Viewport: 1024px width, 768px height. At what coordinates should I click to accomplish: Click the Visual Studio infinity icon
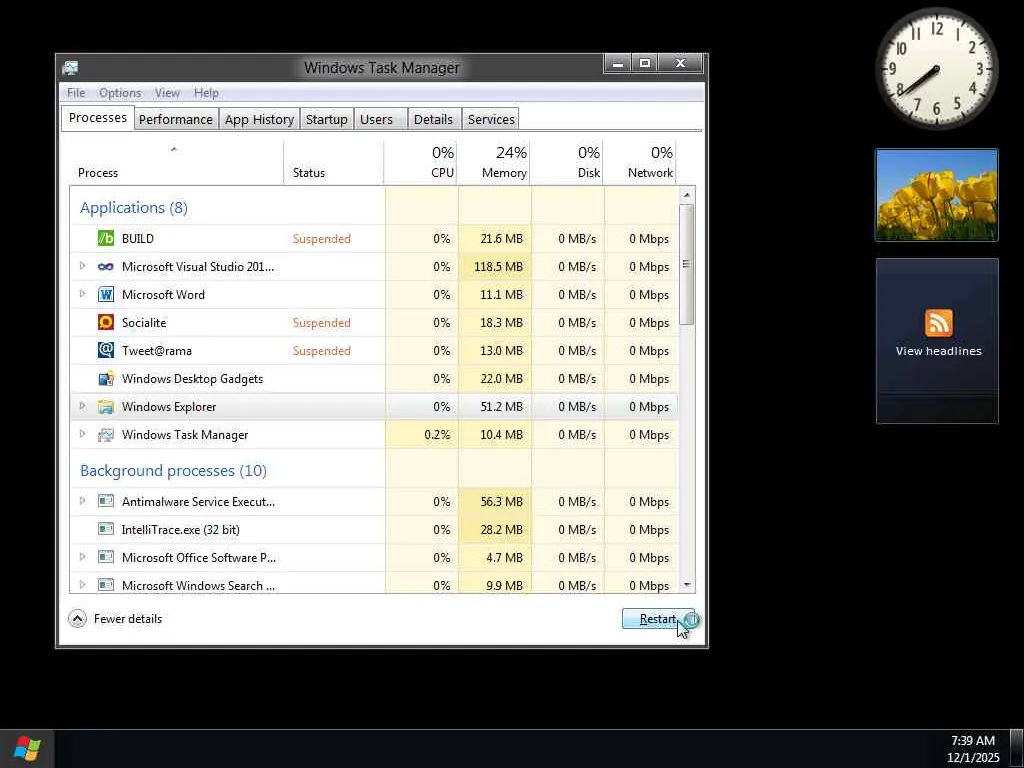coord(106,266)
